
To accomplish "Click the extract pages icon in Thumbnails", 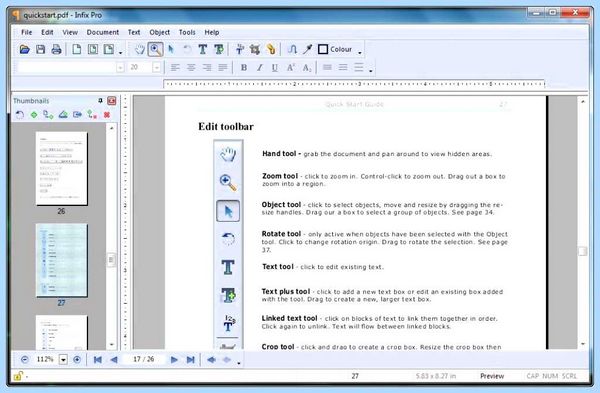I will pos(77,114).
